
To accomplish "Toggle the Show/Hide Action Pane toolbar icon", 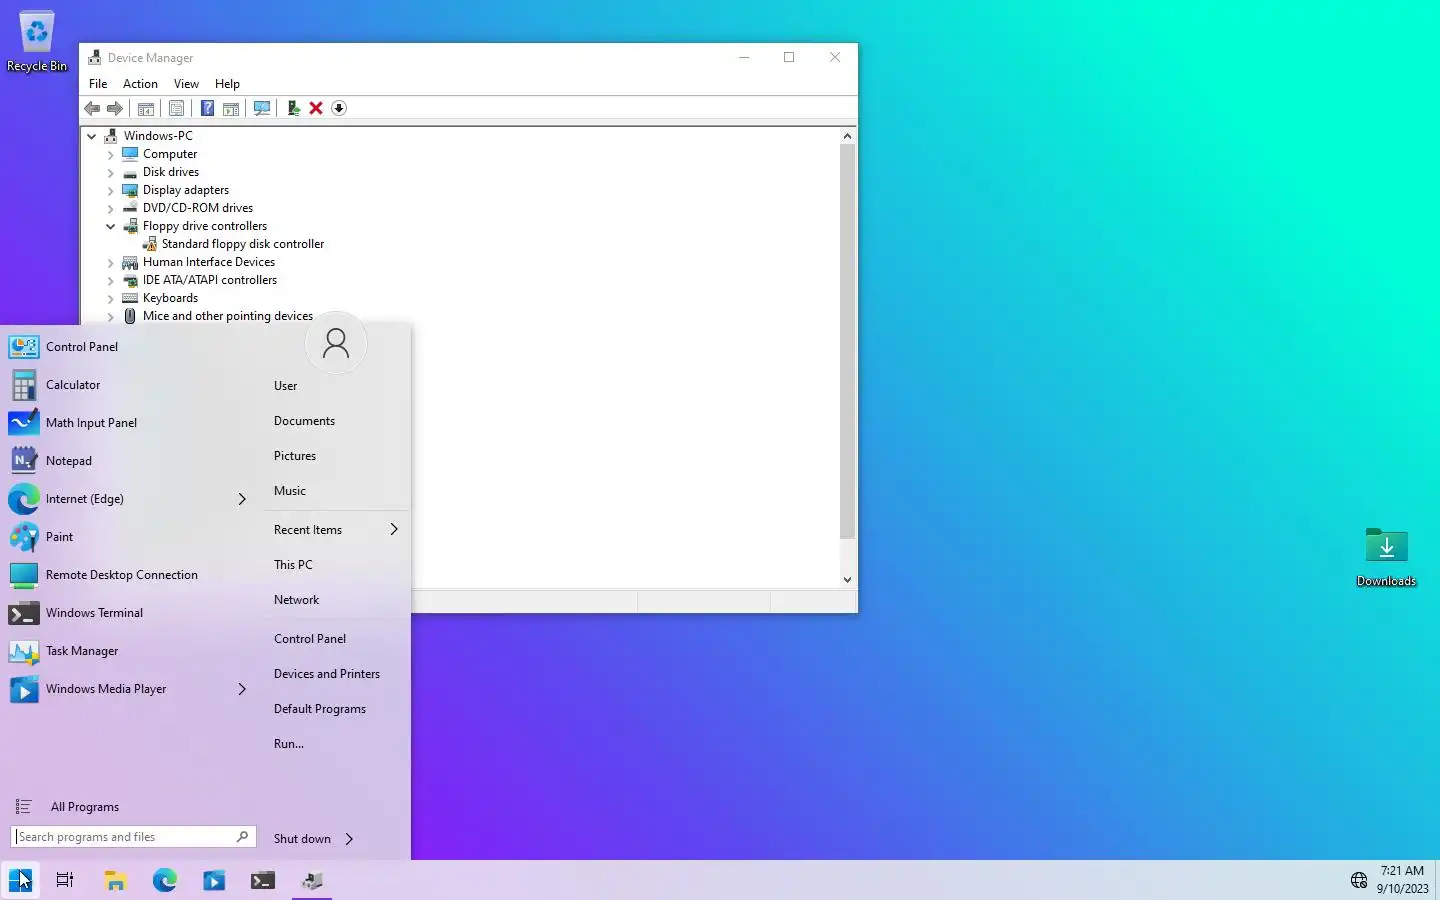I will point(231,108).
